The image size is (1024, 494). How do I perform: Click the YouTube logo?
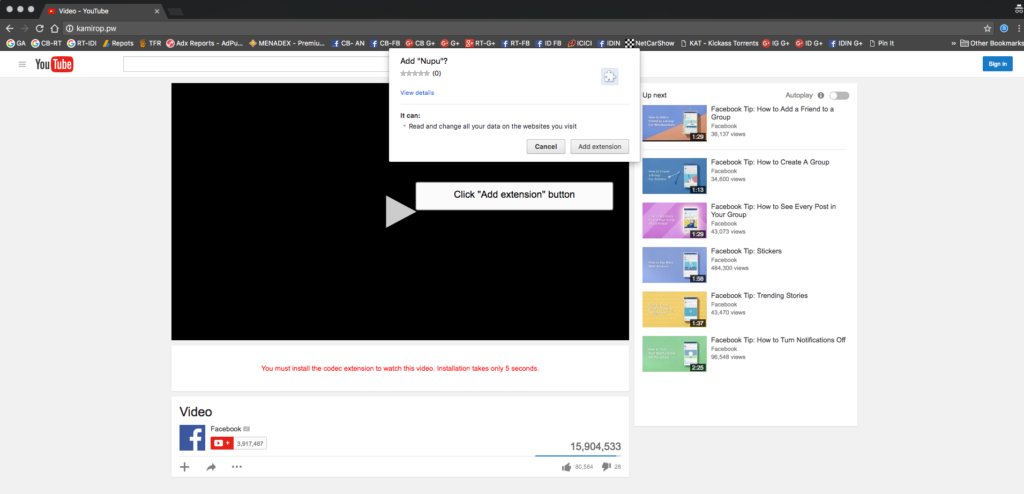tap(54, 64)
